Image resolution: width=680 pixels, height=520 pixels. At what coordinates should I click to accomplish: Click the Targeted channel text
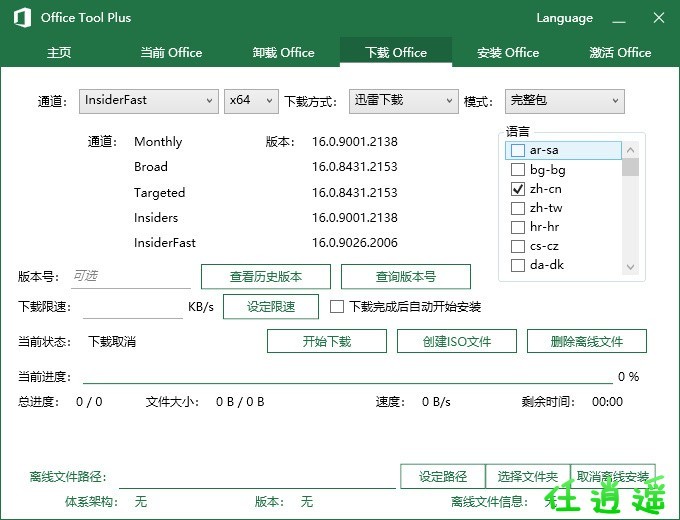160,193
